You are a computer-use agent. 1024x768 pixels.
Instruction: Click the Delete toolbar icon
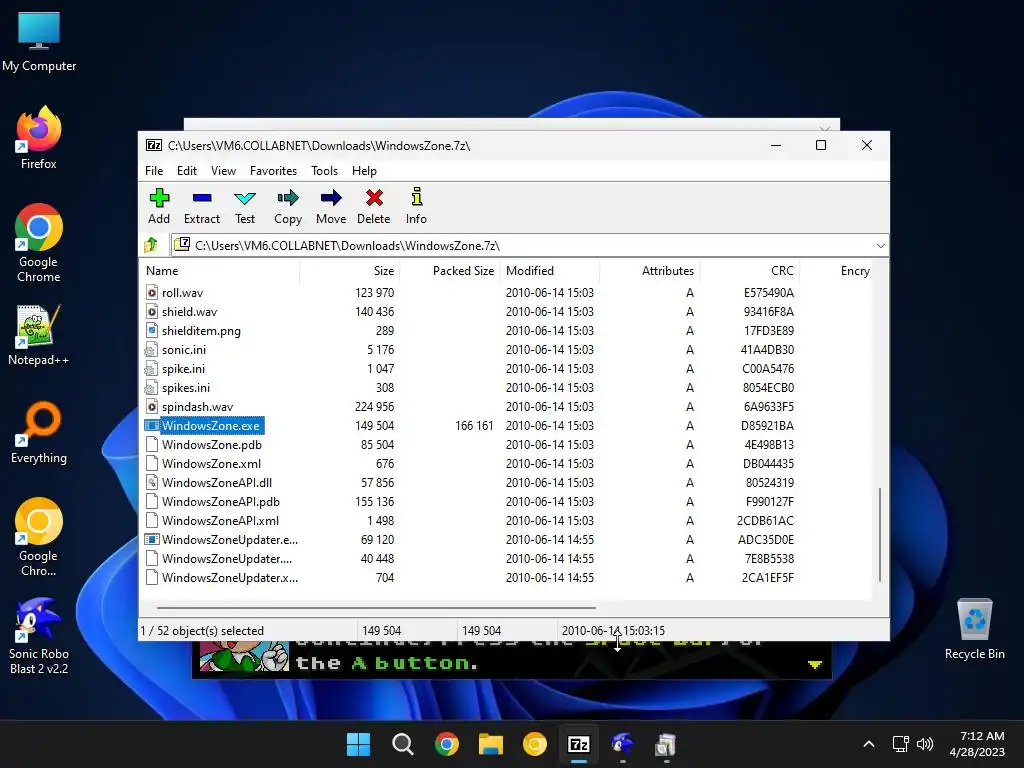click(374, 206)
